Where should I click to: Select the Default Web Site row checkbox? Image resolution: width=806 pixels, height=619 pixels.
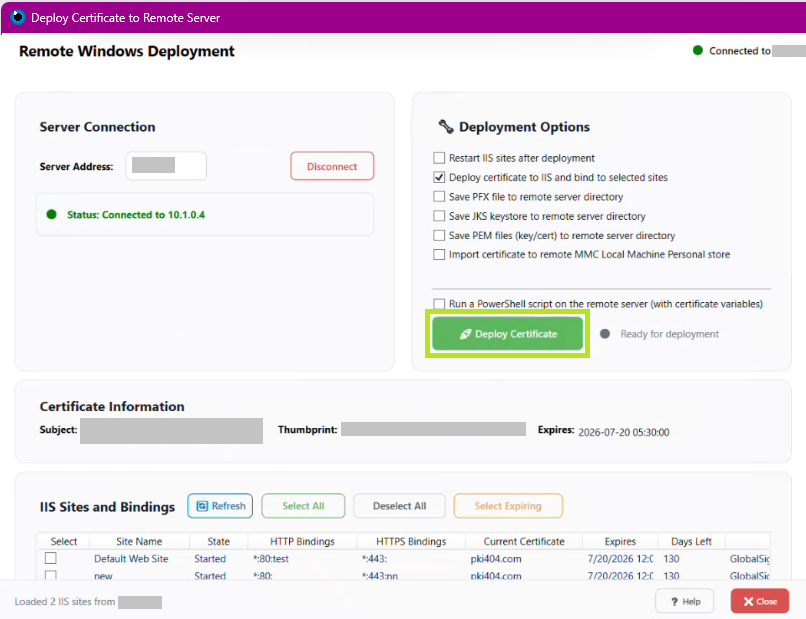point(50,558)
